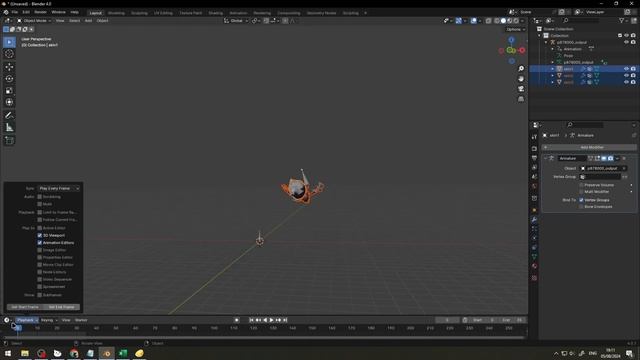Jump to the timeline end frame
The height and width of the screenshot is (360, 640).
pos(285,320)
